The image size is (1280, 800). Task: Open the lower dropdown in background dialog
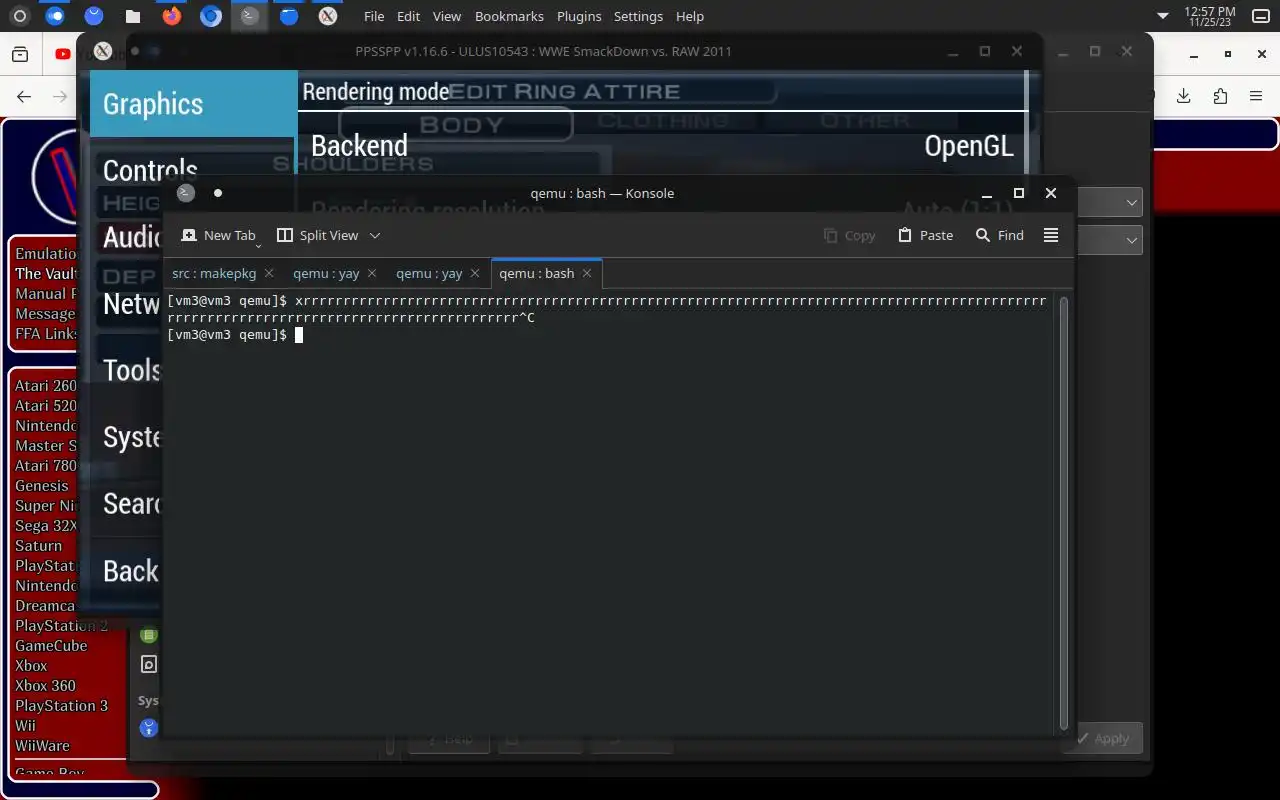coord(1112,240)
